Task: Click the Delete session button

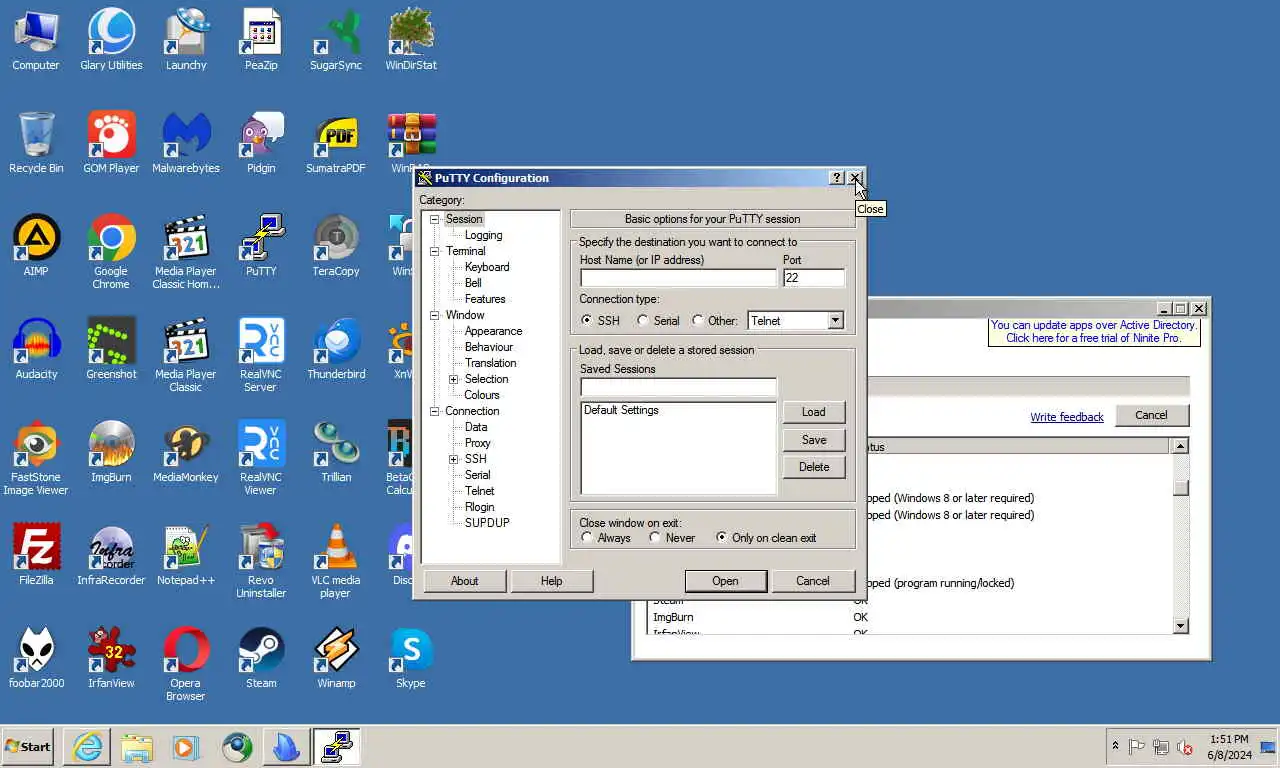Action: tap(814, 467)
